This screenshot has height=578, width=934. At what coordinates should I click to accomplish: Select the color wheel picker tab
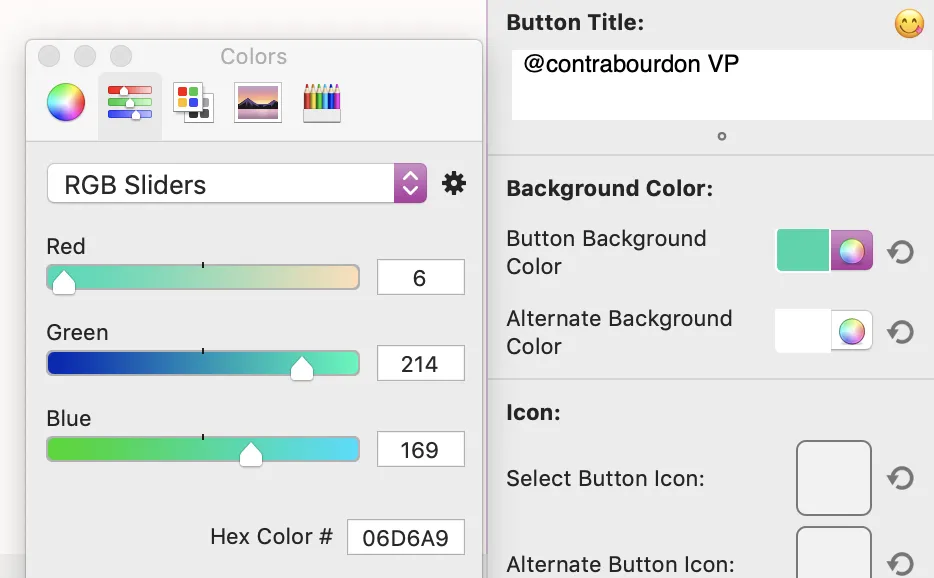tap(66, 102)
